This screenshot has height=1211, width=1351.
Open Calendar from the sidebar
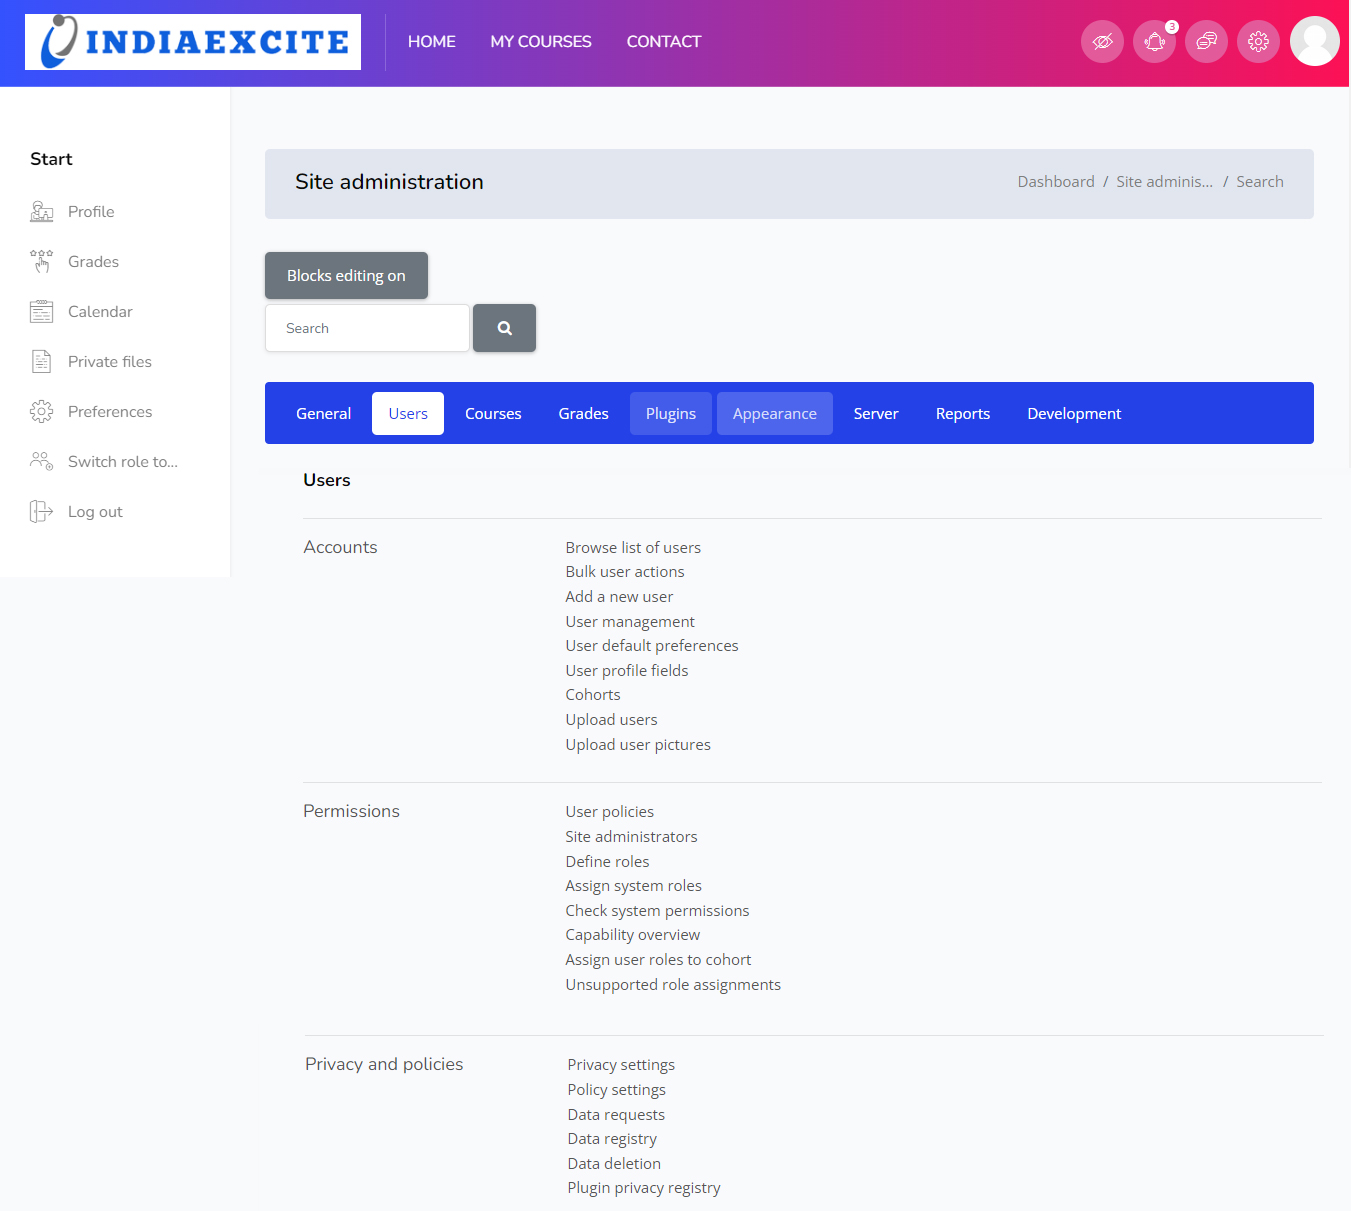(x=100, y=312)
